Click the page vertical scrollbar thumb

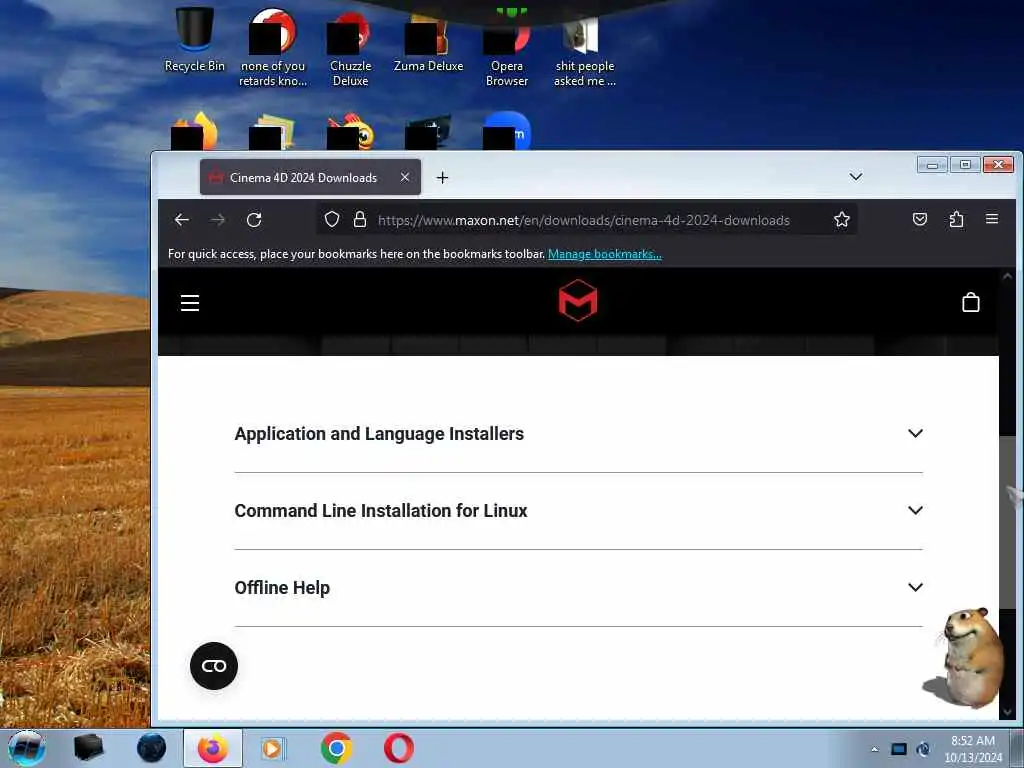(1008, 522)
